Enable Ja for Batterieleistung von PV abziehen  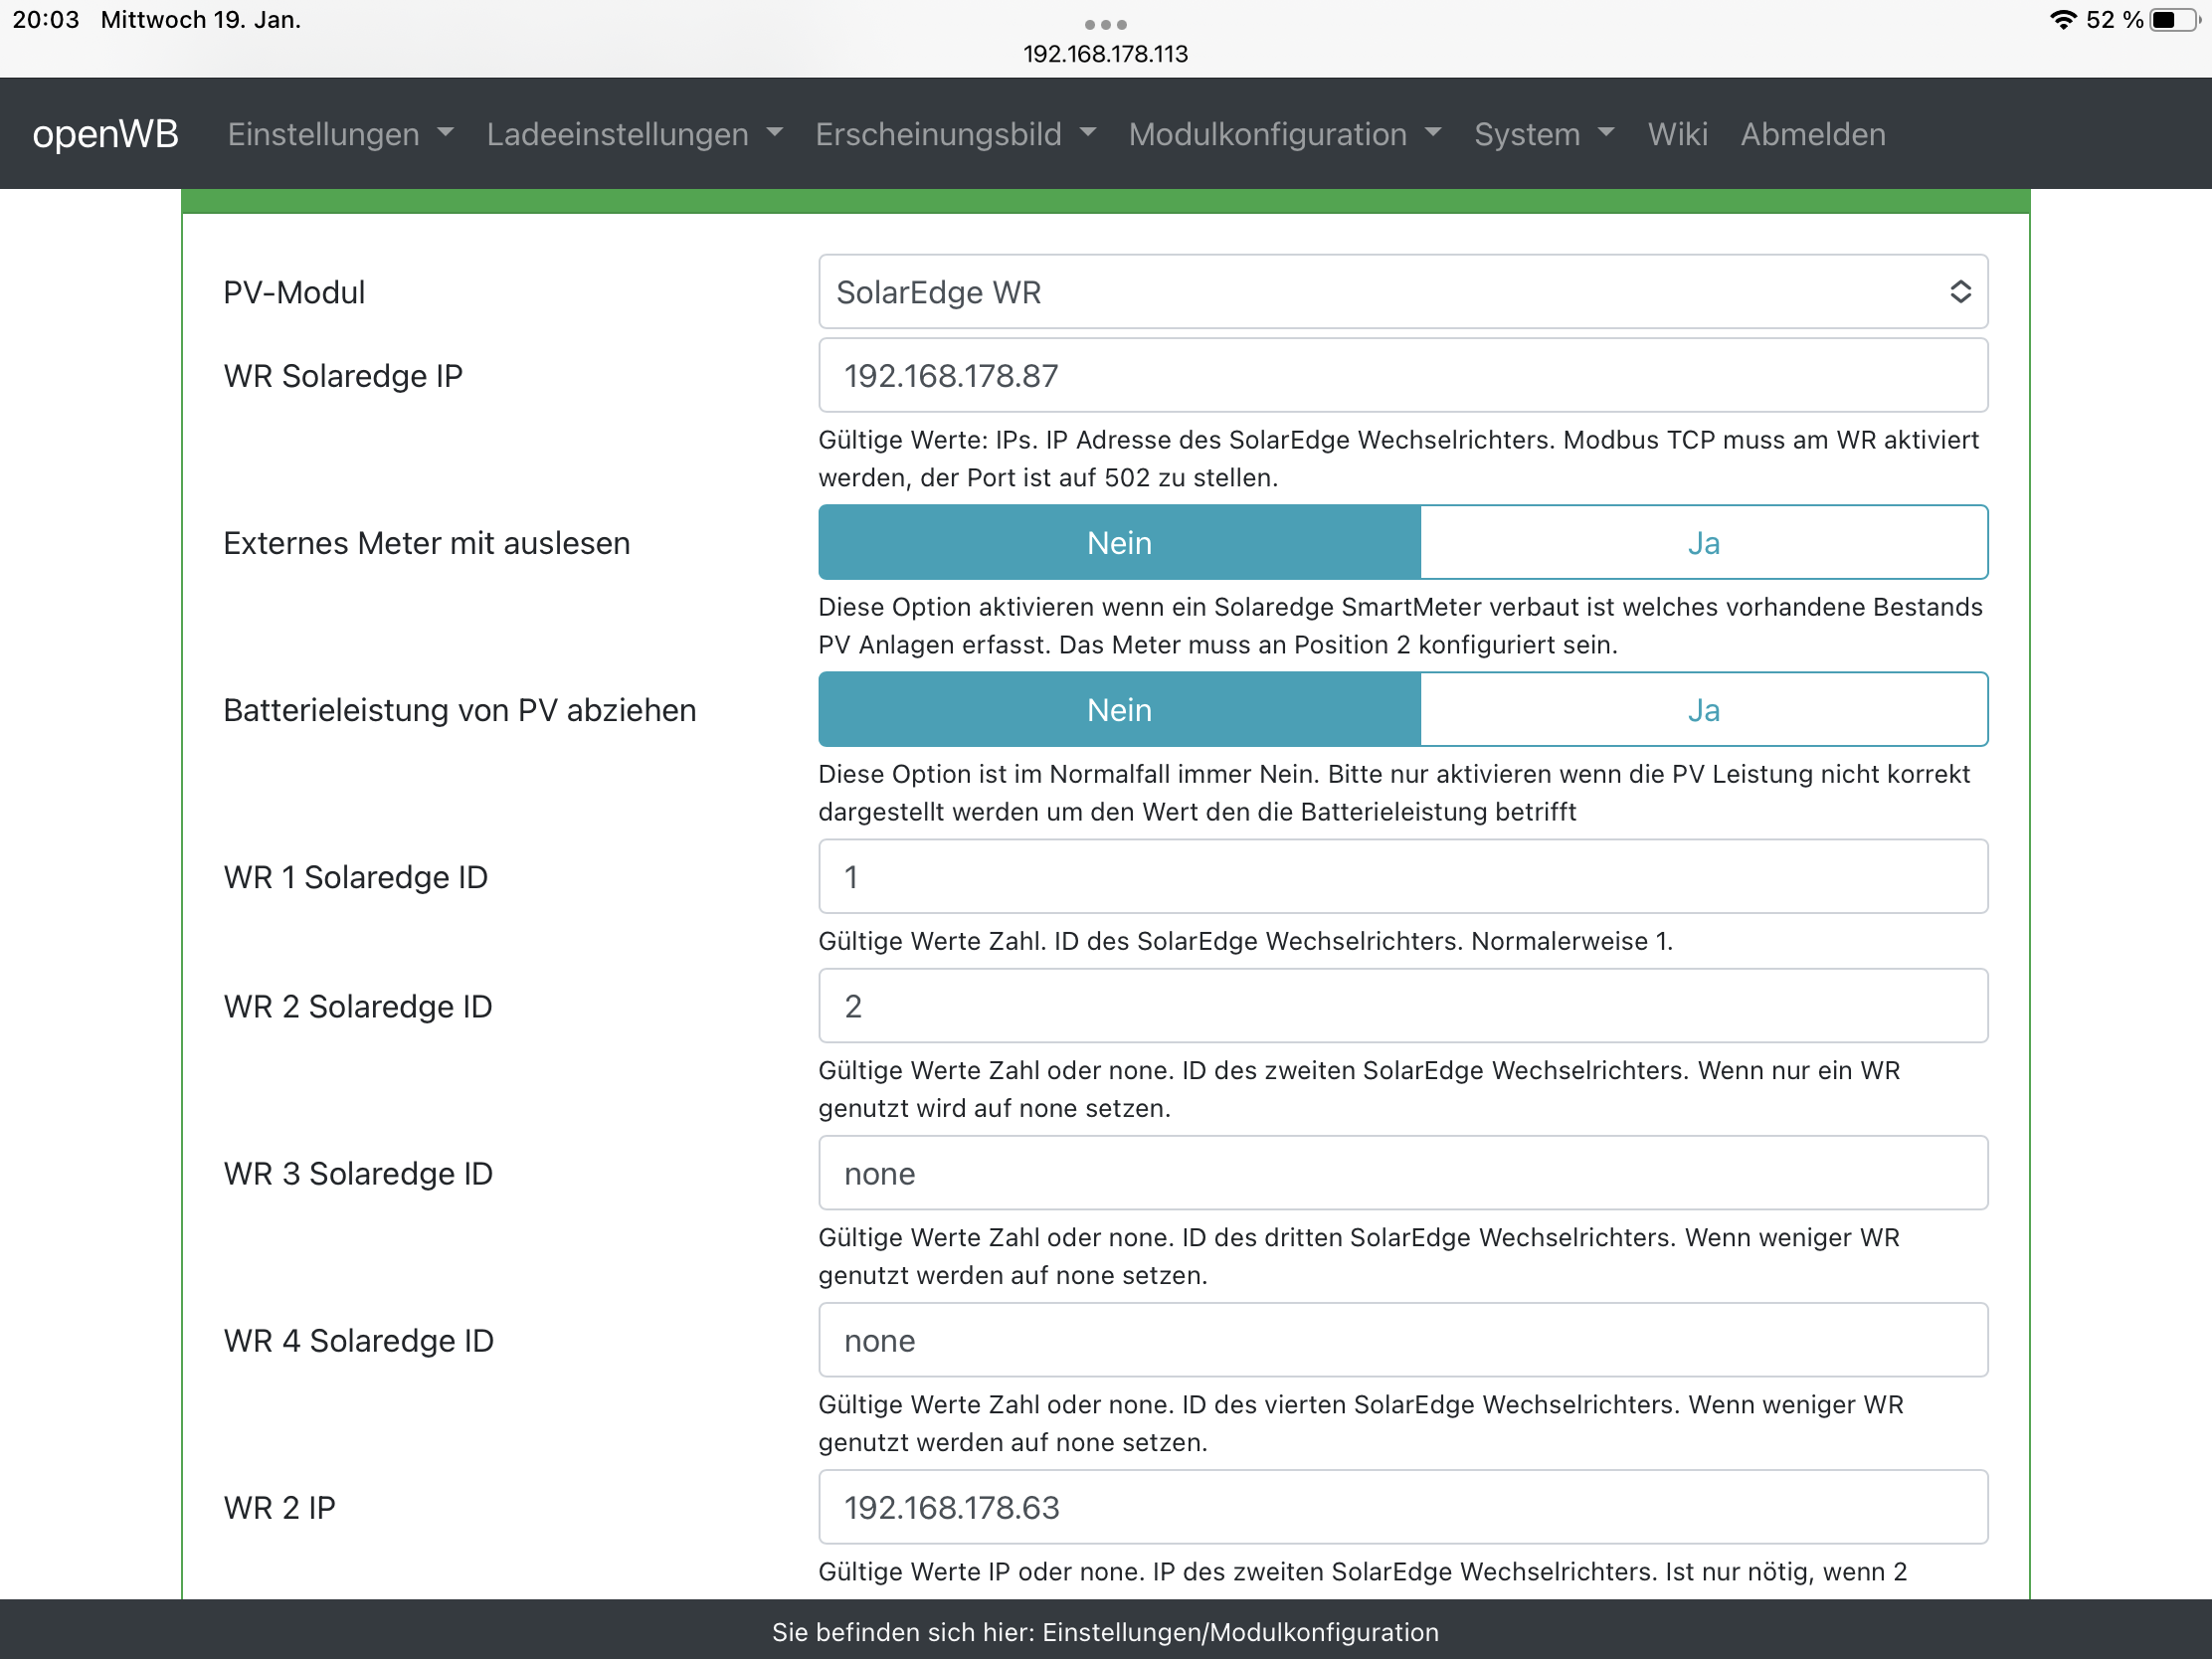(x=1703, y=710)
